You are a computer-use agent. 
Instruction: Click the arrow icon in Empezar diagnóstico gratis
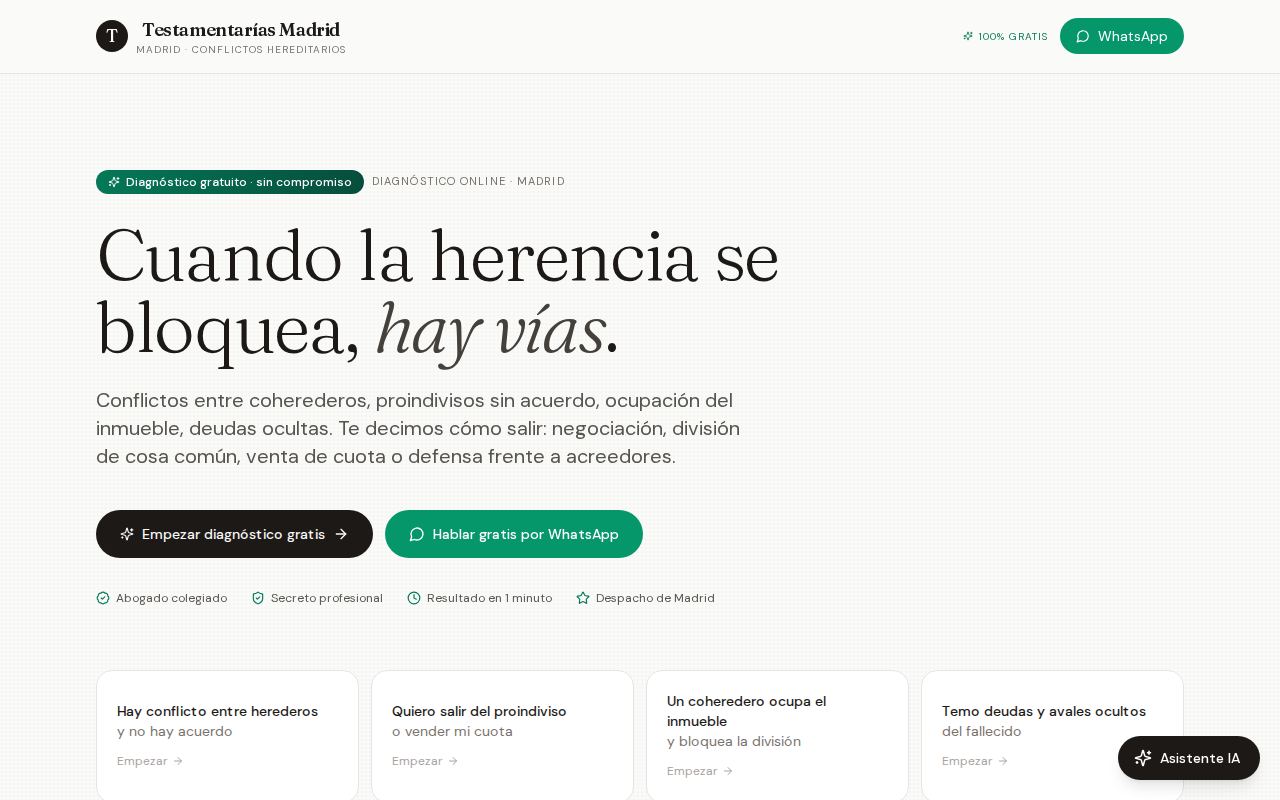coord(341,534)
